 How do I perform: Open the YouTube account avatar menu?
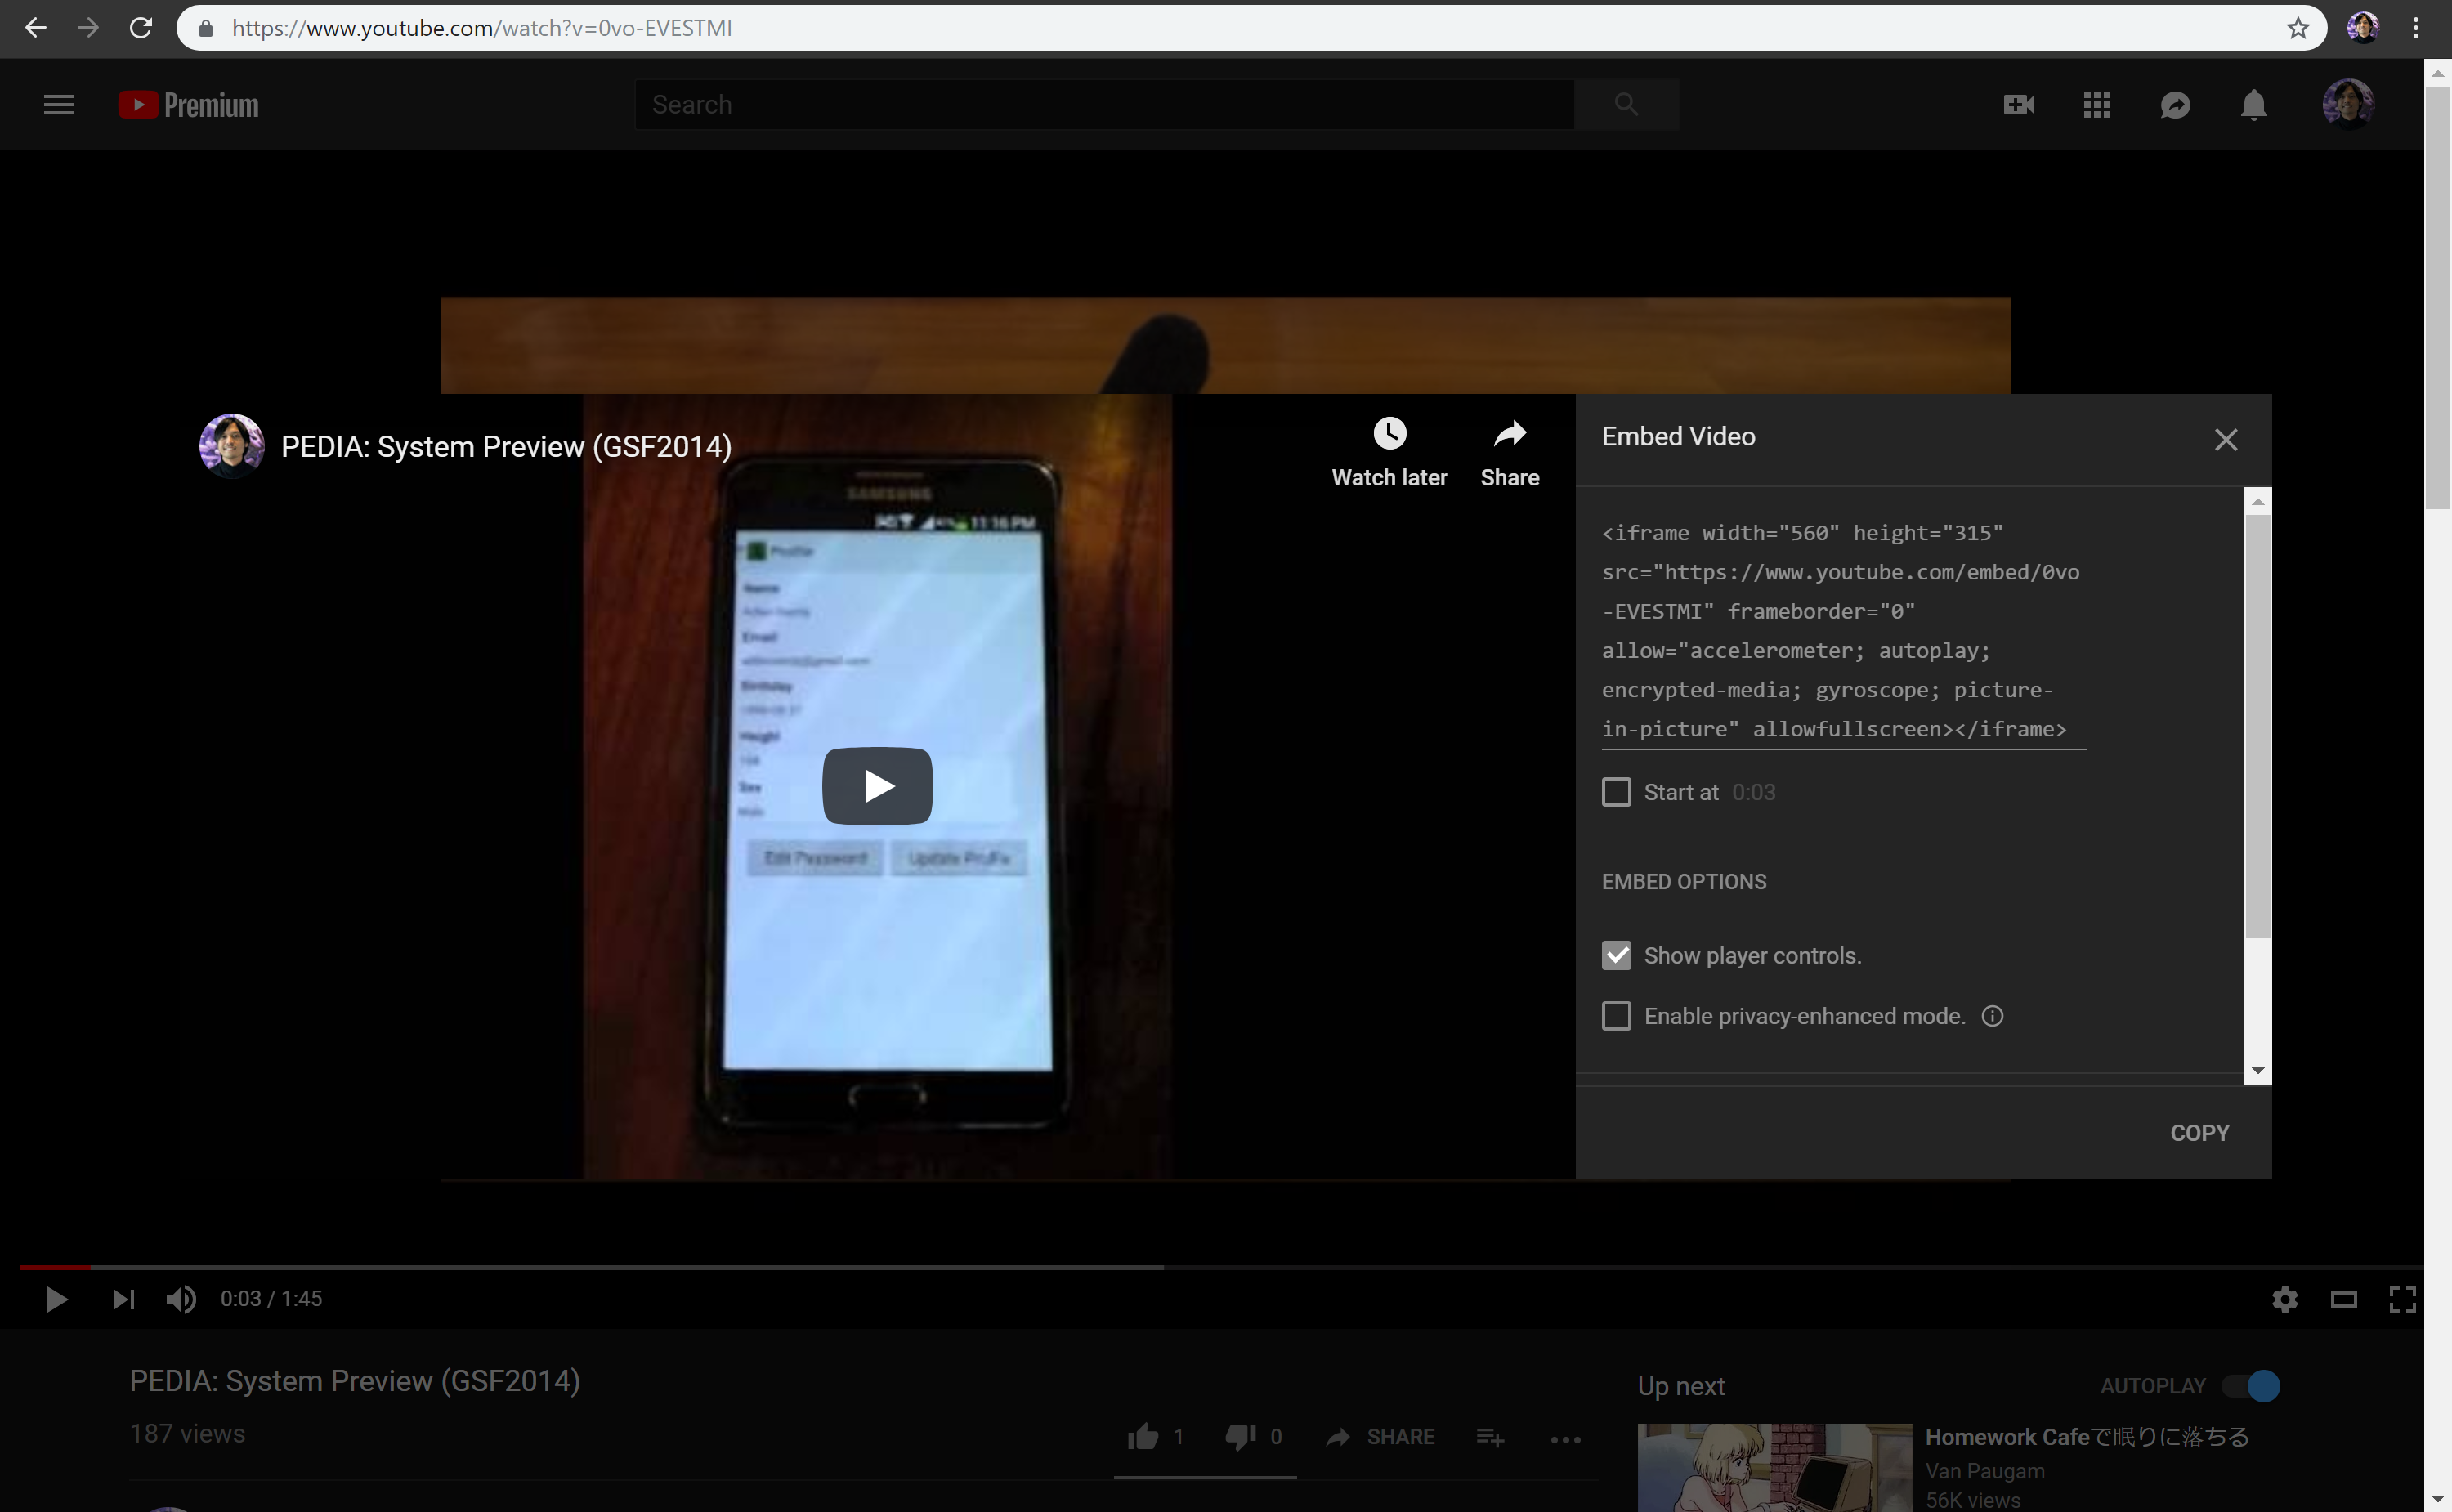[x=2347, y=104]
